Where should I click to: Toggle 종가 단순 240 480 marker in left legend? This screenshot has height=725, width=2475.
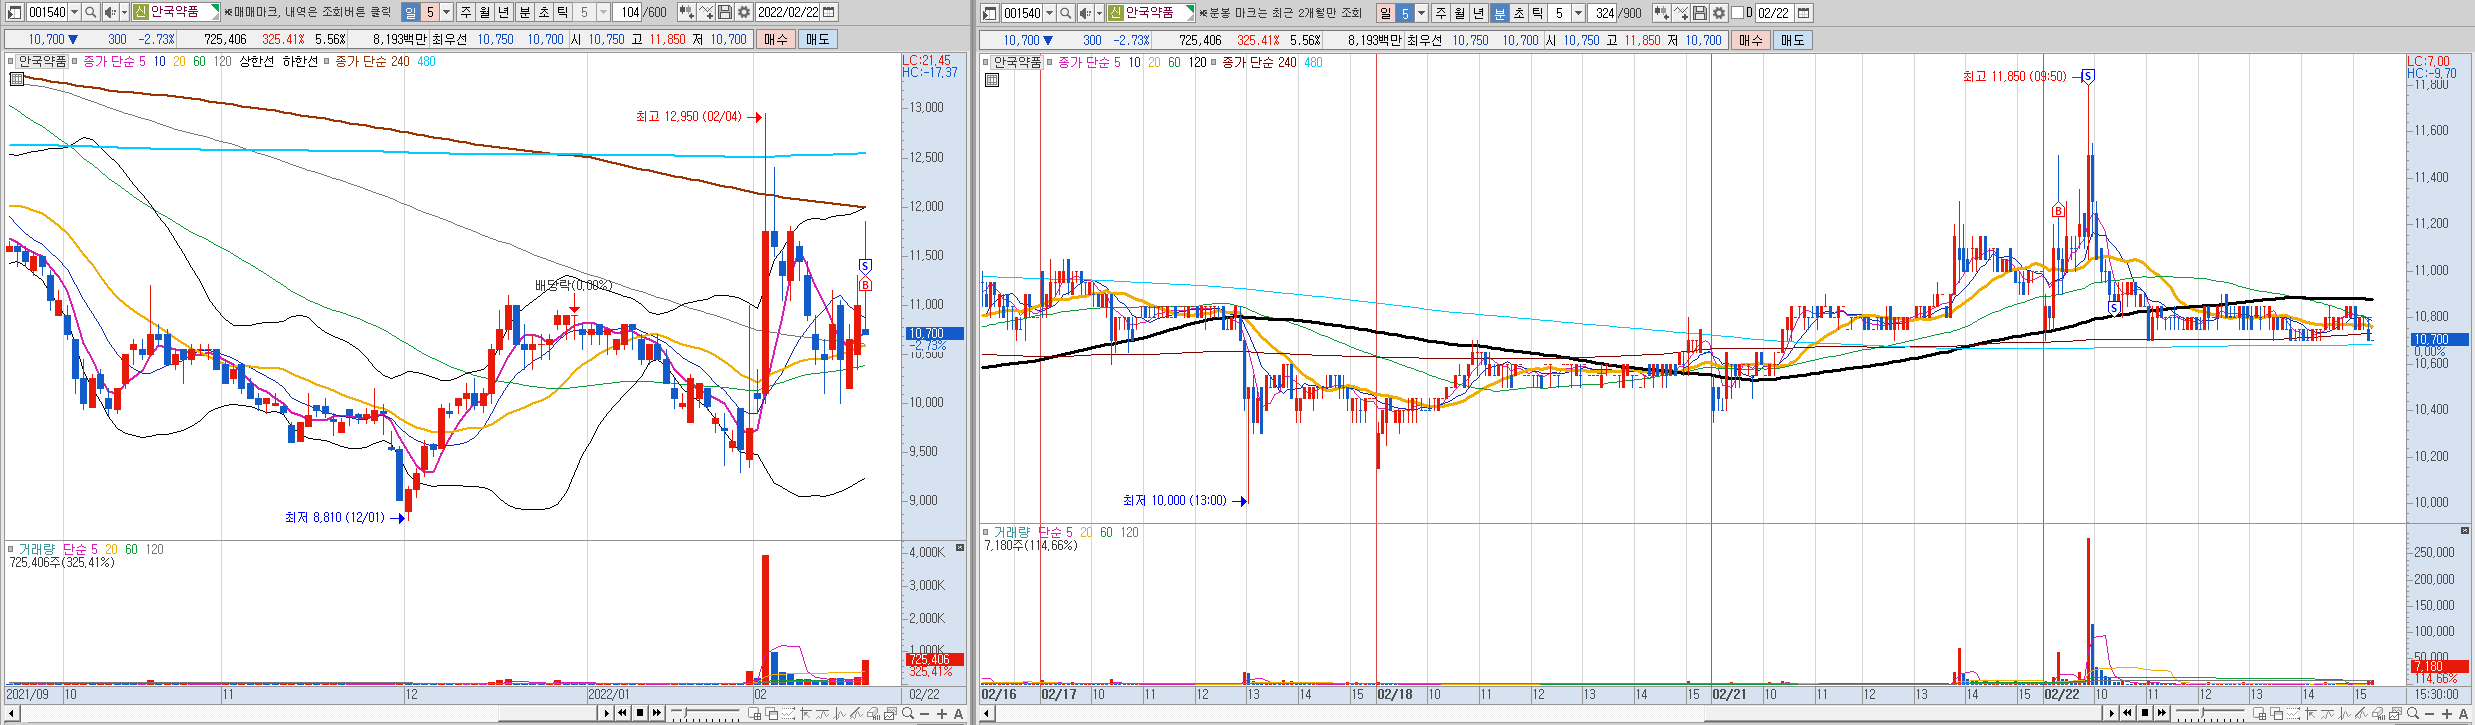pyautogui.click(x=327, y=61)
